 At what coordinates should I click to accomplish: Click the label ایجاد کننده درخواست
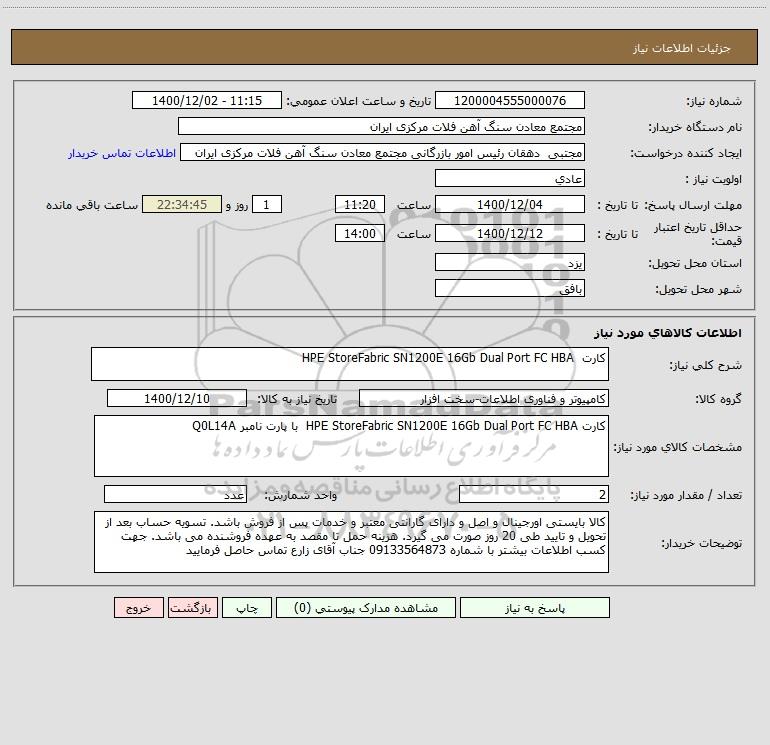686,153
